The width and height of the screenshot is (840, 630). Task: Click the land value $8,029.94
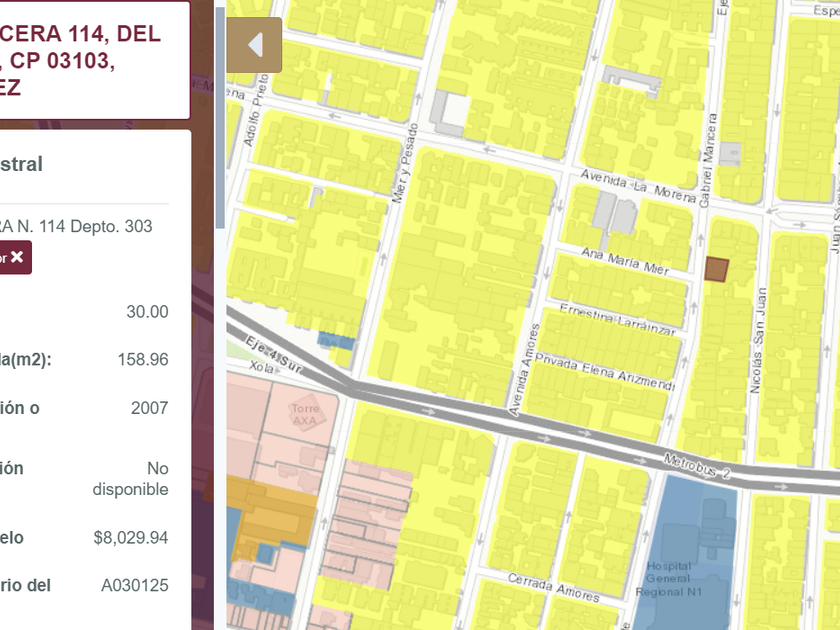pos(131,537)
